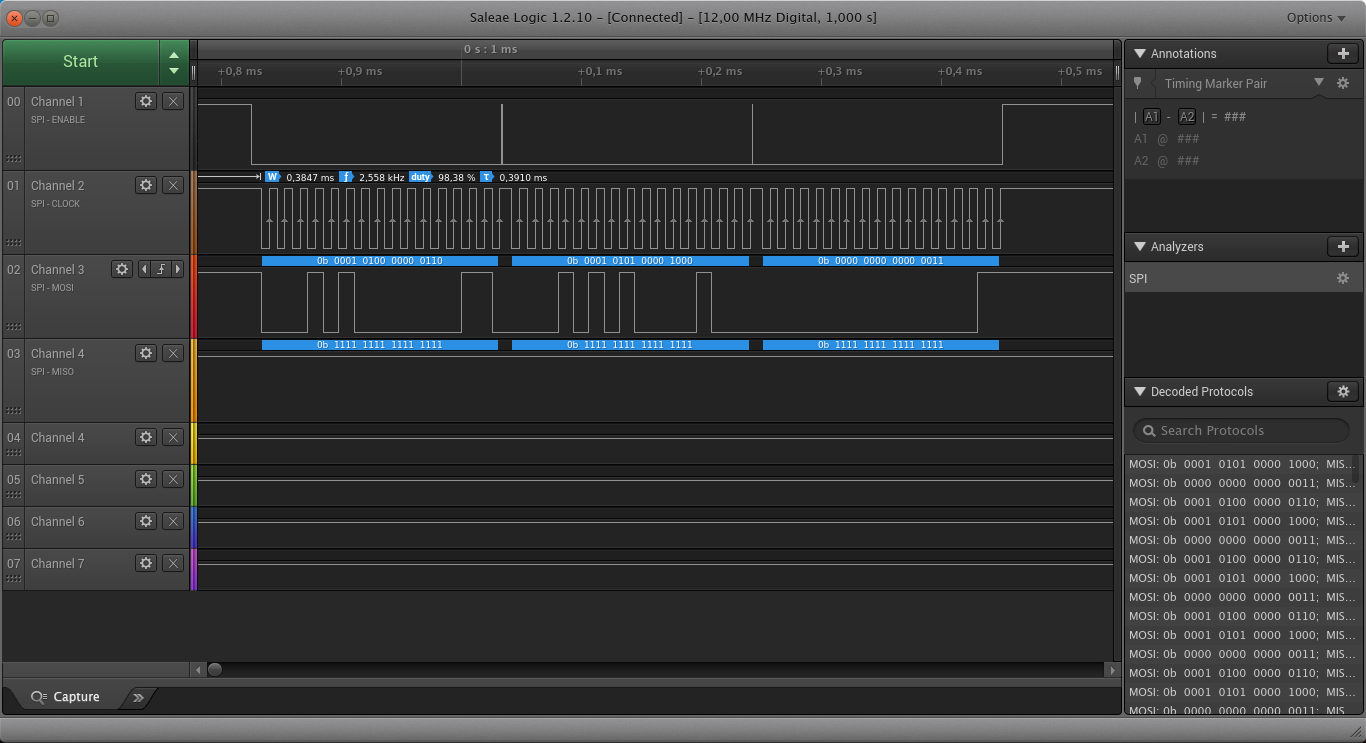1366x743 pixels.
Task: Open Channel 3 settings gear
Action: point(122,269)
